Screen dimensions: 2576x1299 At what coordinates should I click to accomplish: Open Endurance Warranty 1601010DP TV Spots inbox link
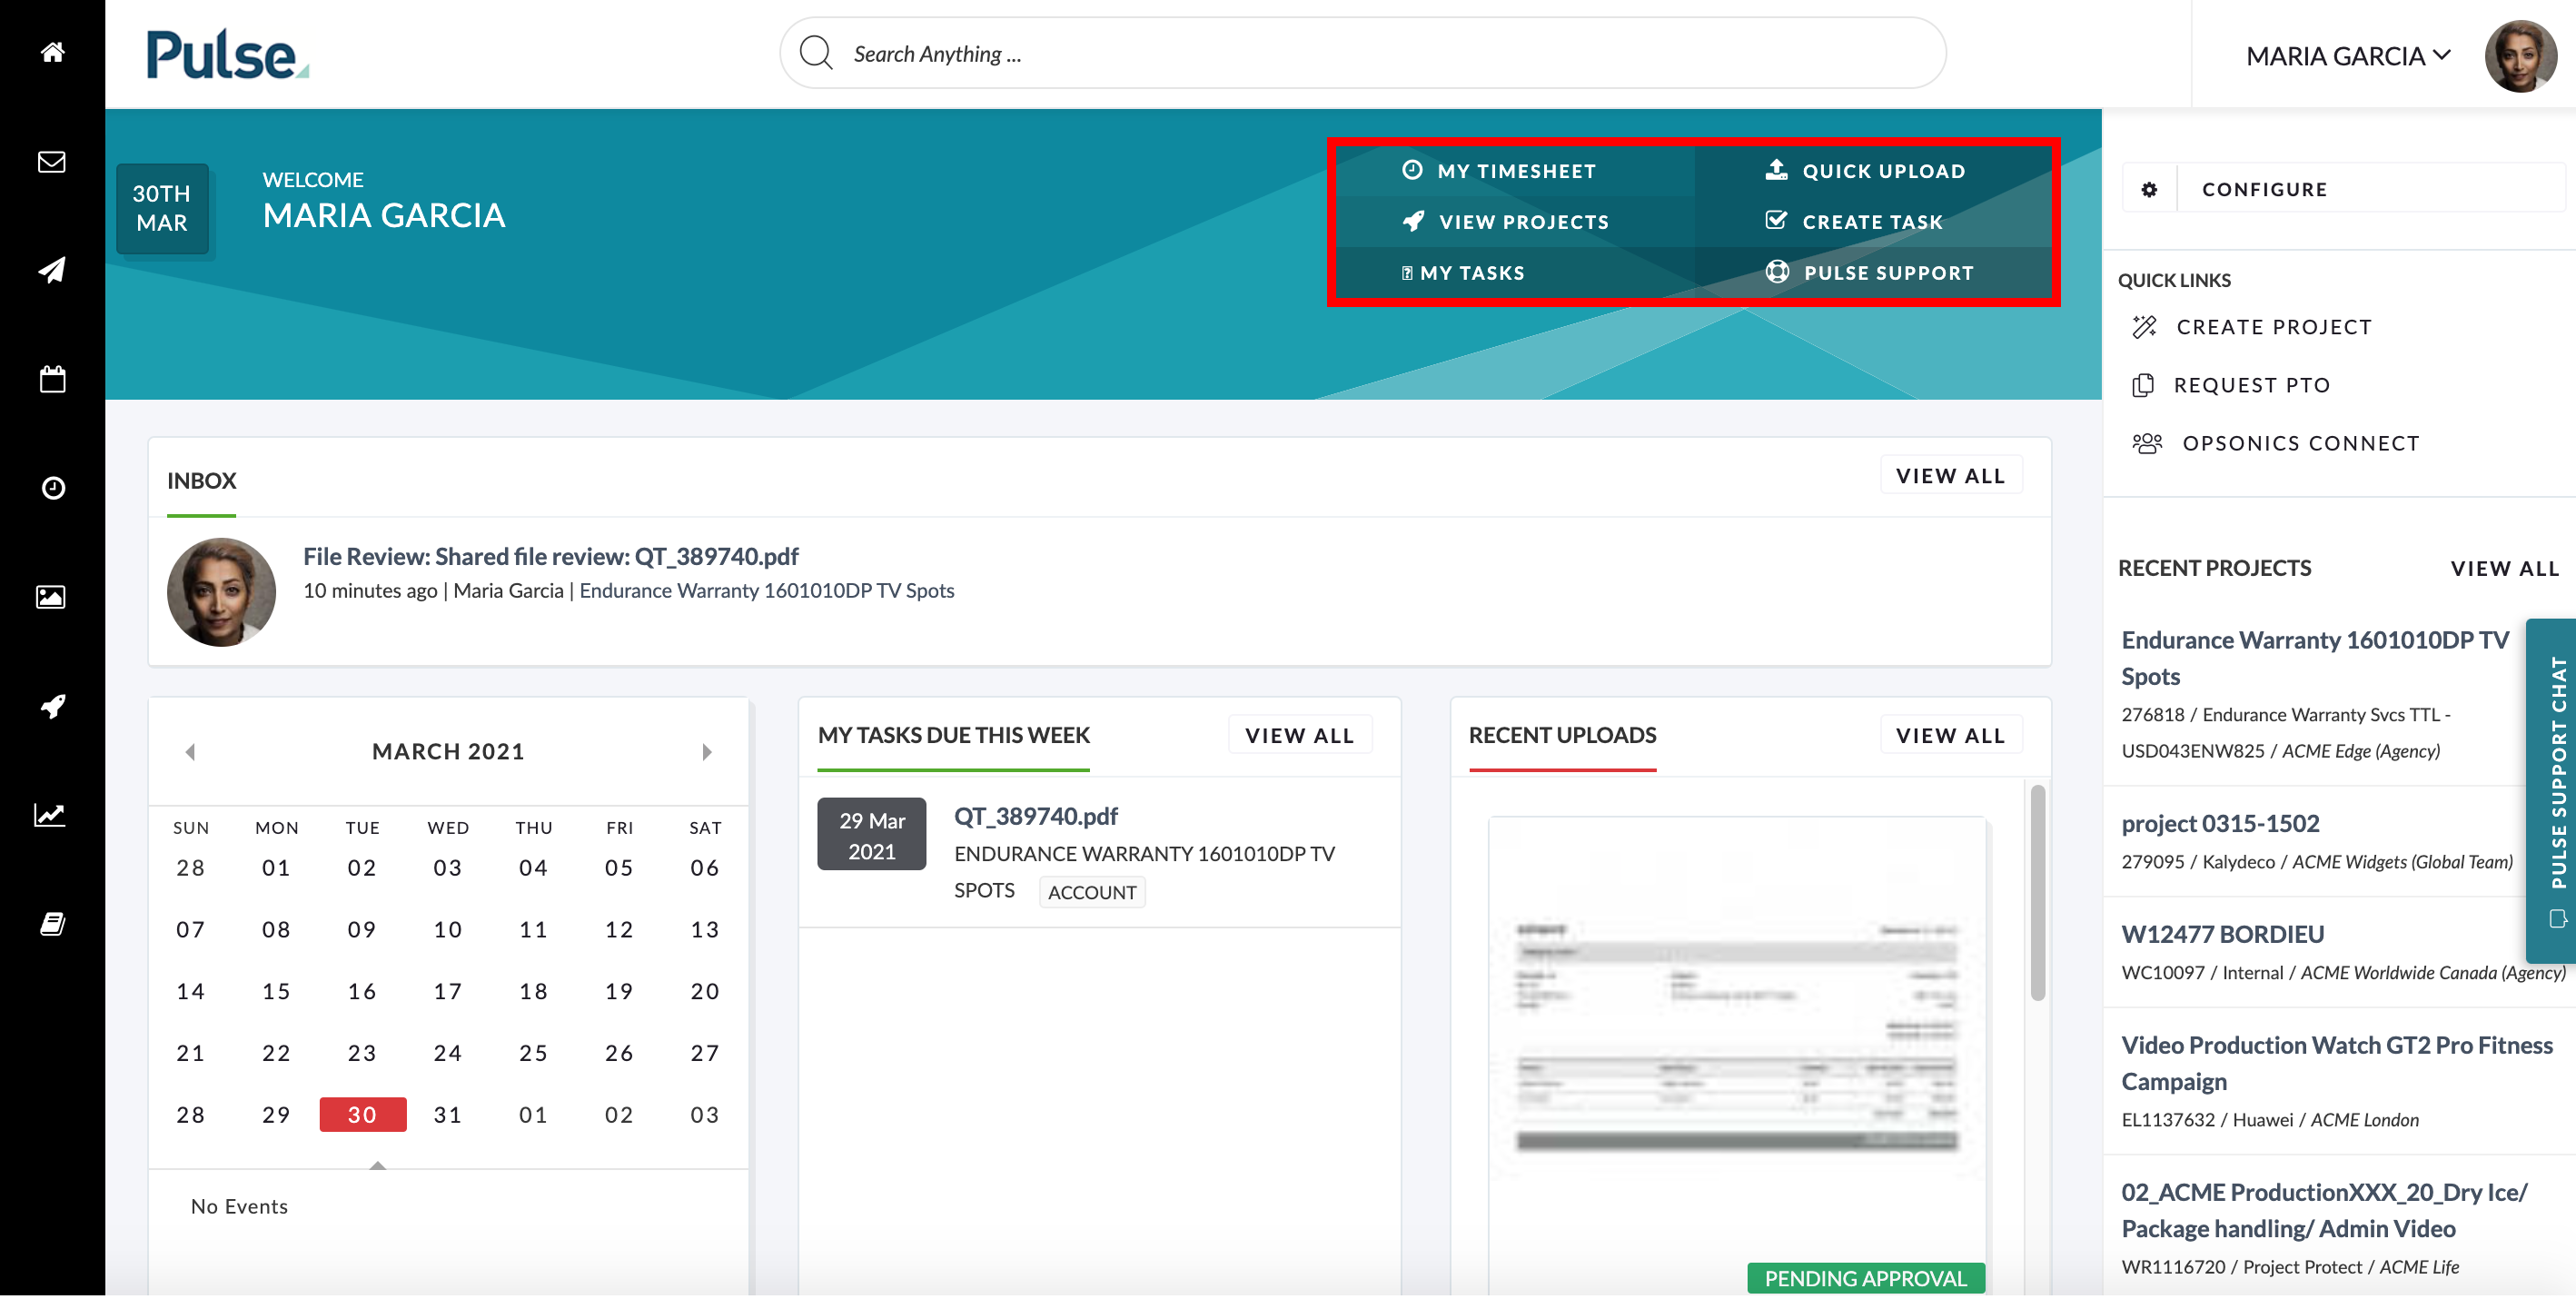coord(767,591)
